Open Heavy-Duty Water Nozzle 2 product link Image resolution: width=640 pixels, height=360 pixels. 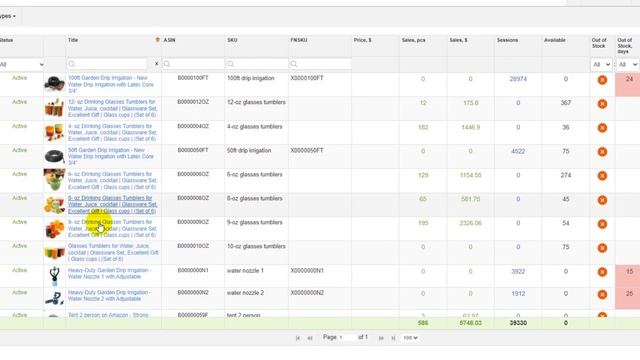(x=109, y=296)
